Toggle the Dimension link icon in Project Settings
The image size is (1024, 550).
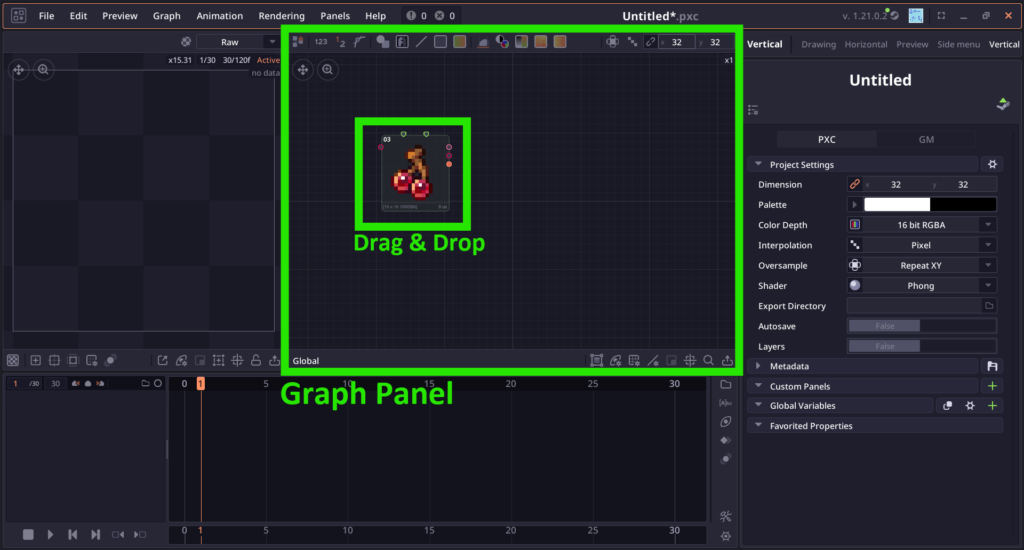pos(854,184)
